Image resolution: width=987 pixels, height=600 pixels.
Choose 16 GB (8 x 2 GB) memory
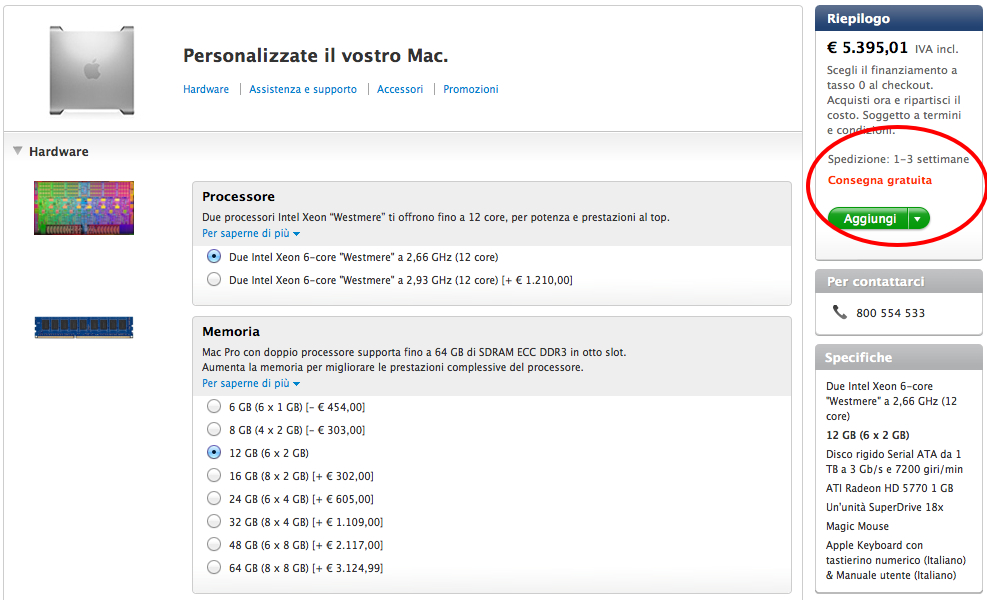(214, 476)
